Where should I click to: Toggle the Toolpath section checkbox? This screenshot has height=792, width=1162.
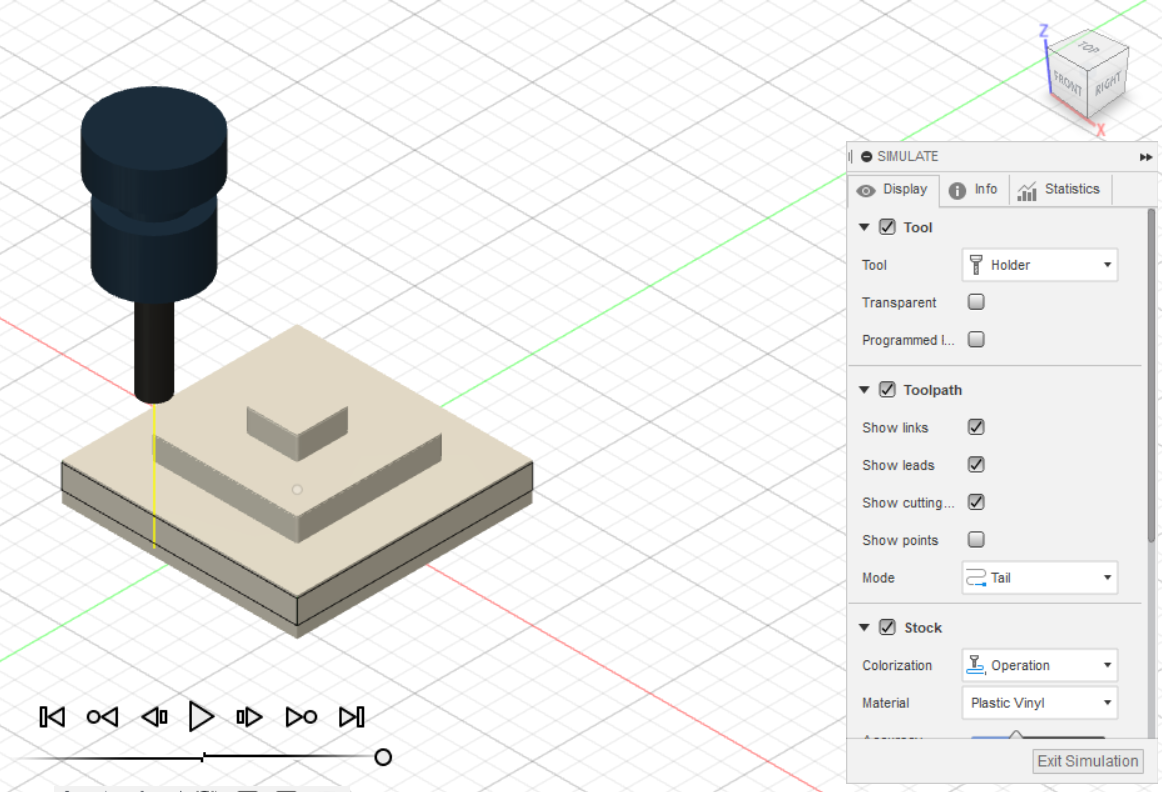point(887,390)
